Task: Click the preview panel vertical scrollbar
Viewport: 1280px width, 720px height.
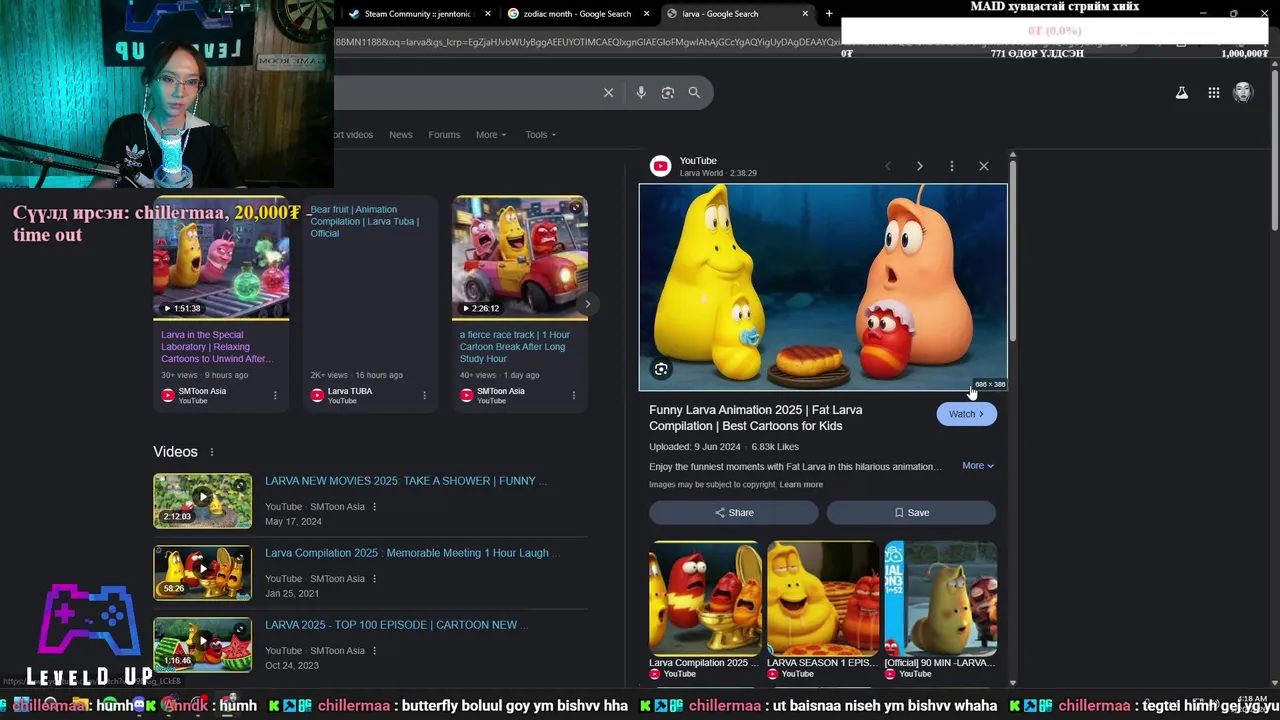Action: 1013,250
